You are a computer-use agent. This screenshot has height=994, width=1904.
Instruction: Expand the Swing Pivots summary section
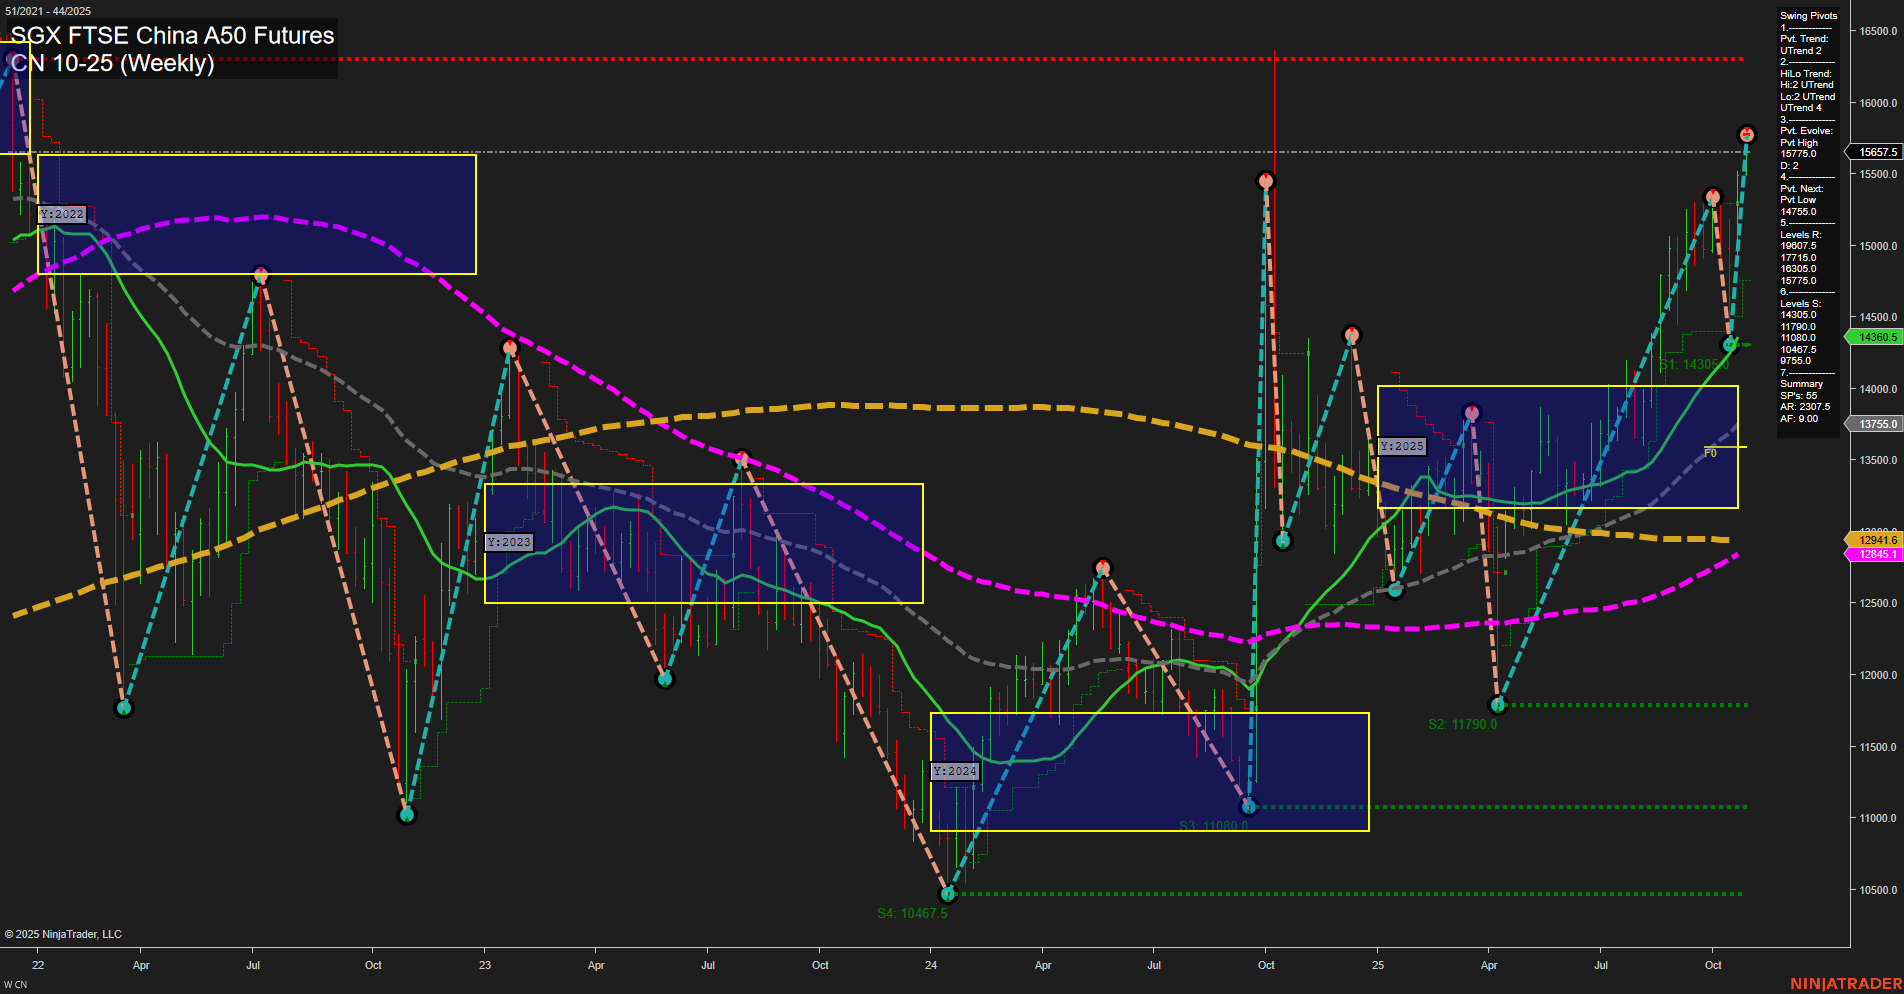click(1801, 383)
